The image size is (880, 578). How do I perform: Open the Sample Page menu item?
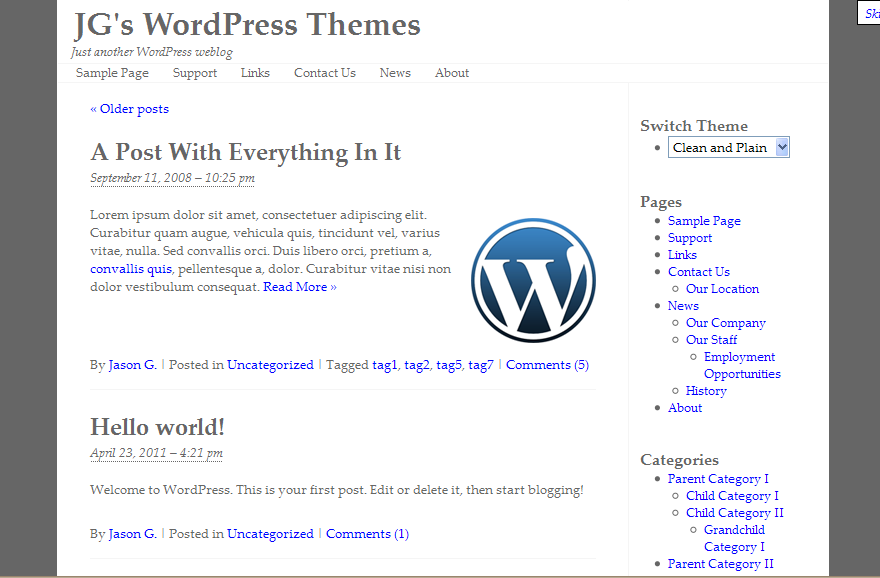(112, 73)
